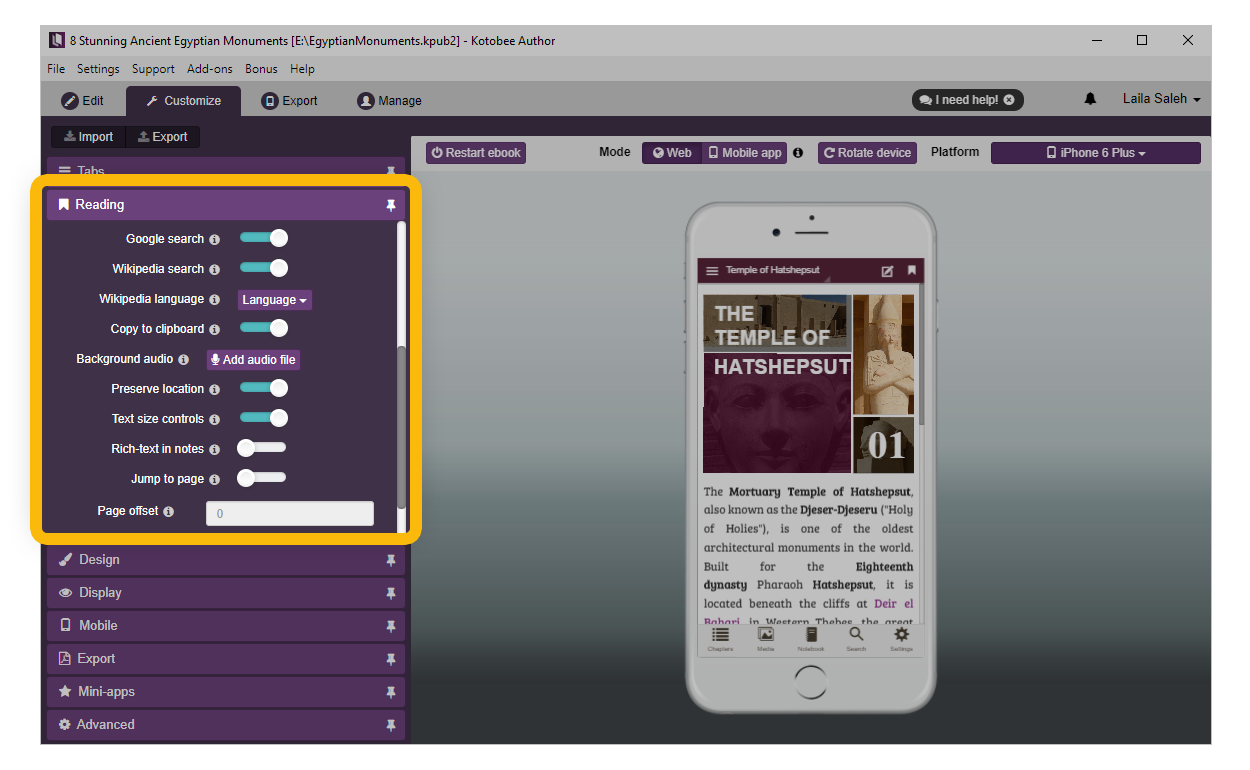Open the File menu
Image resolution: width=1250 pixels, height=770 pixels.
pyautogui.click(x=56, y=69)
